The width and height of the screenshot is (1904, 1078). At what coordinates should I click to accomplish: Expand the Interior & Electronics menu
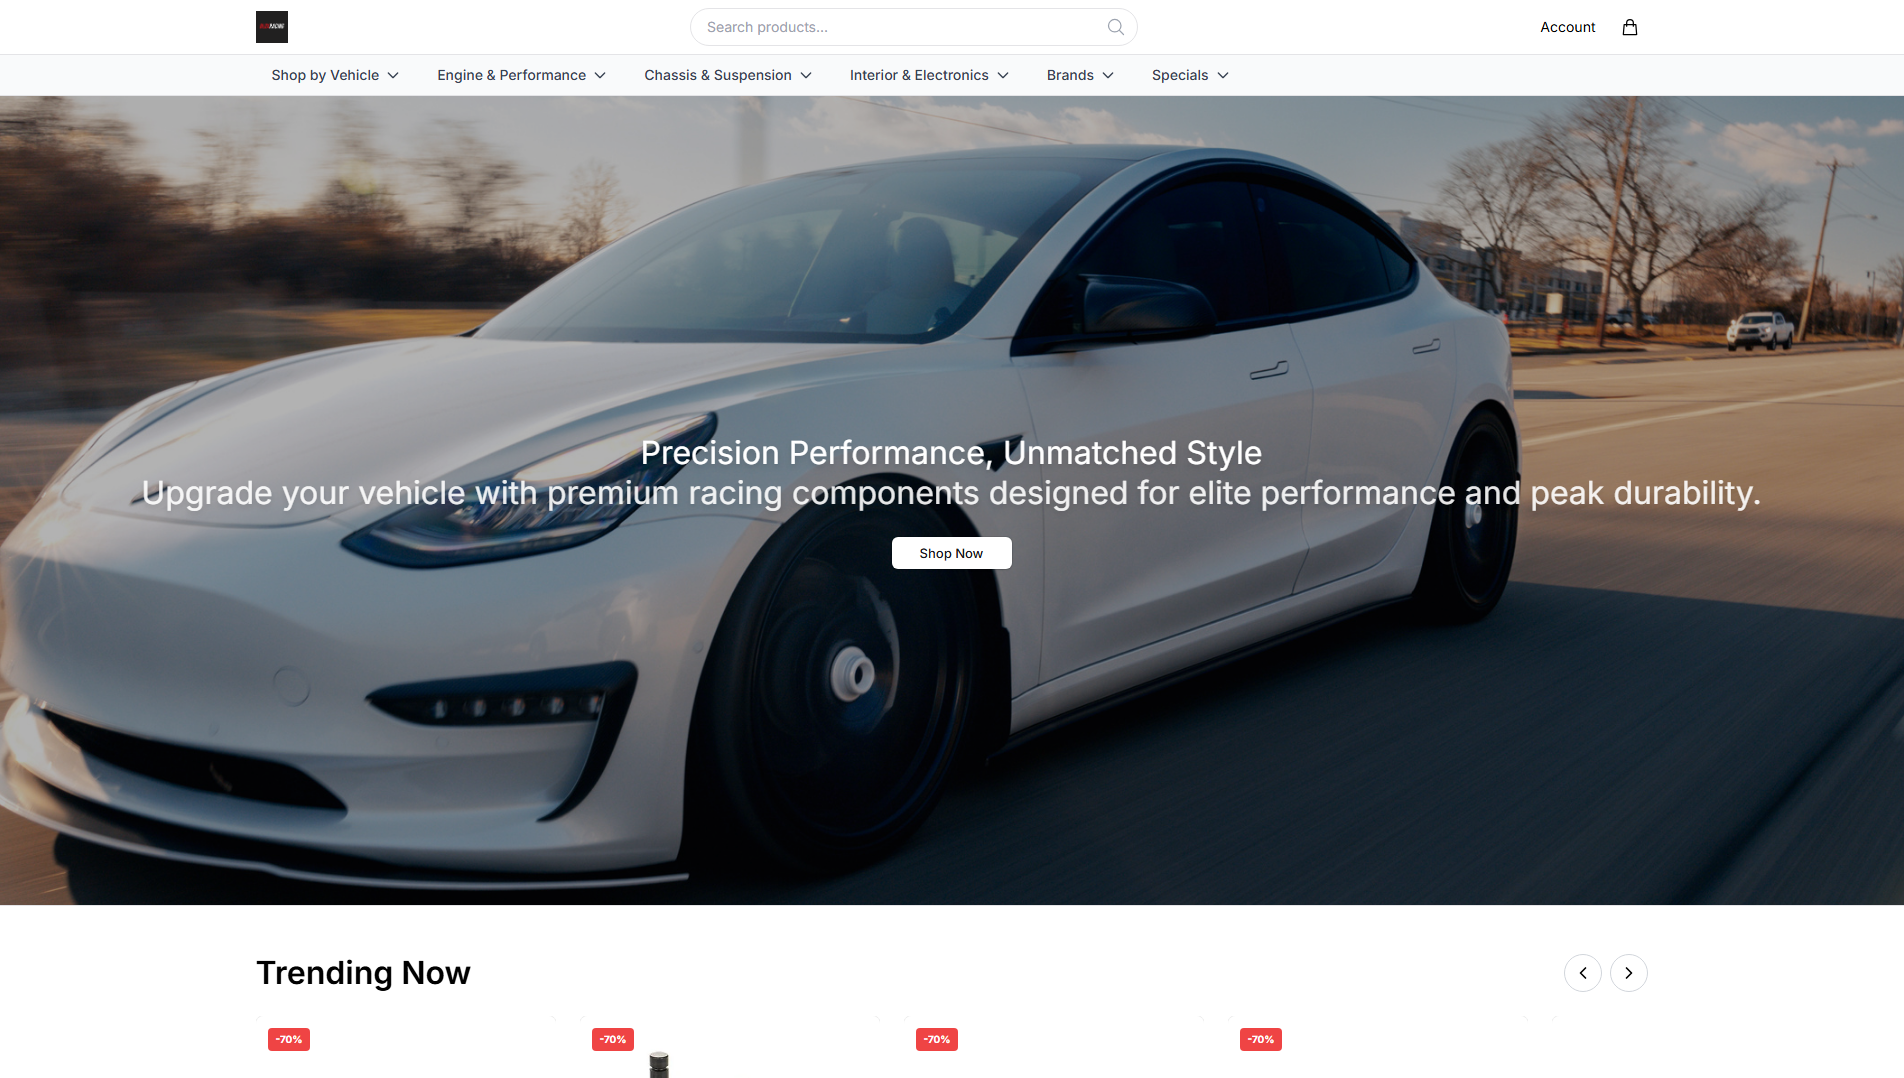pos(929,75)
